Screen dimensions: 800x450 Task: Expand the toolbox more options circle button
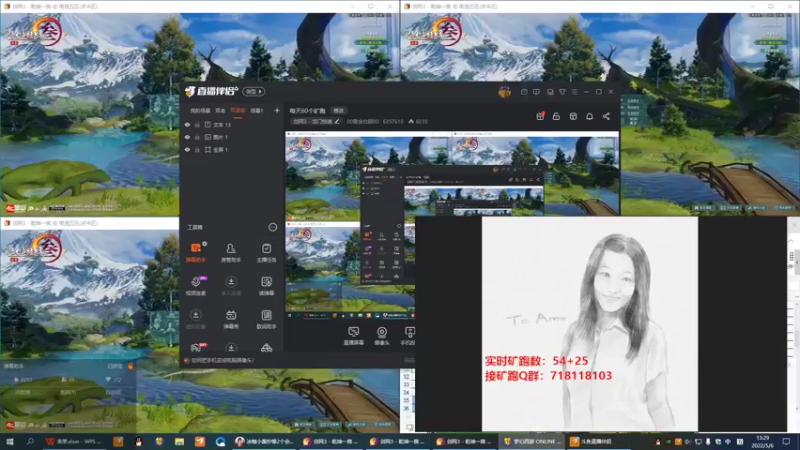click(x=272, y=227)
